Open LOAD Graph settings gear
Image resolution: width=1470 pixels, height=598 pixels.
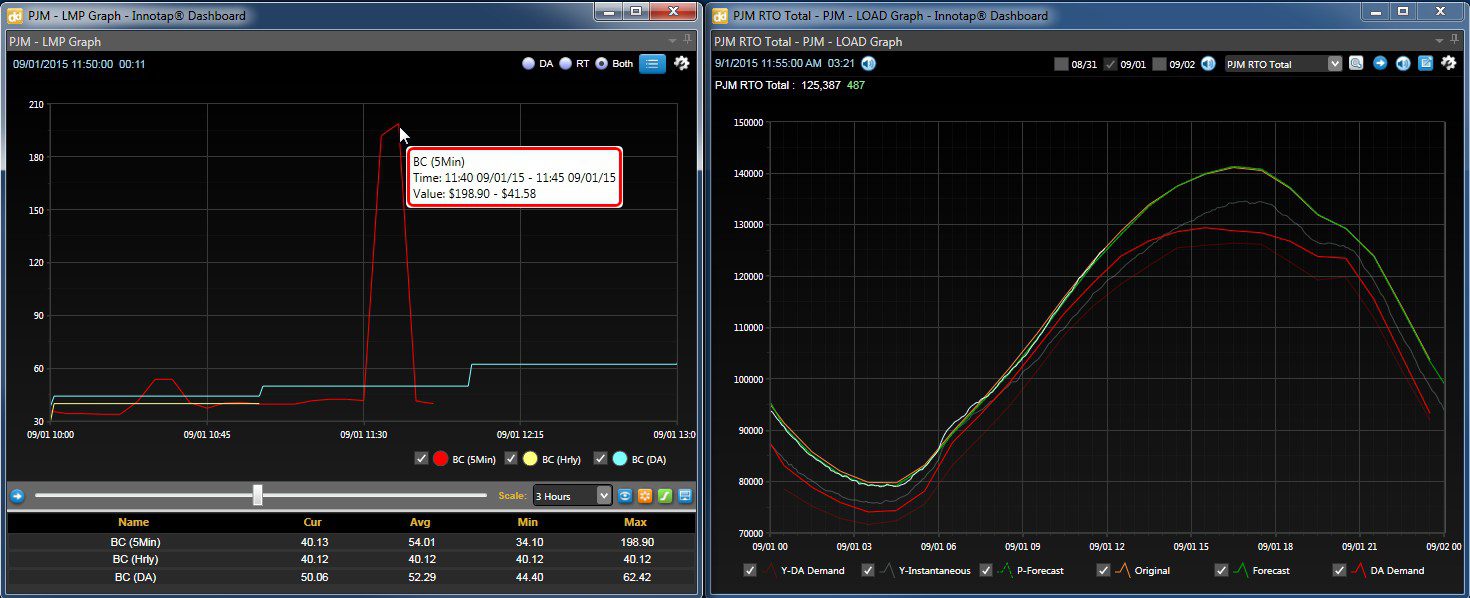click(1448, 63)
